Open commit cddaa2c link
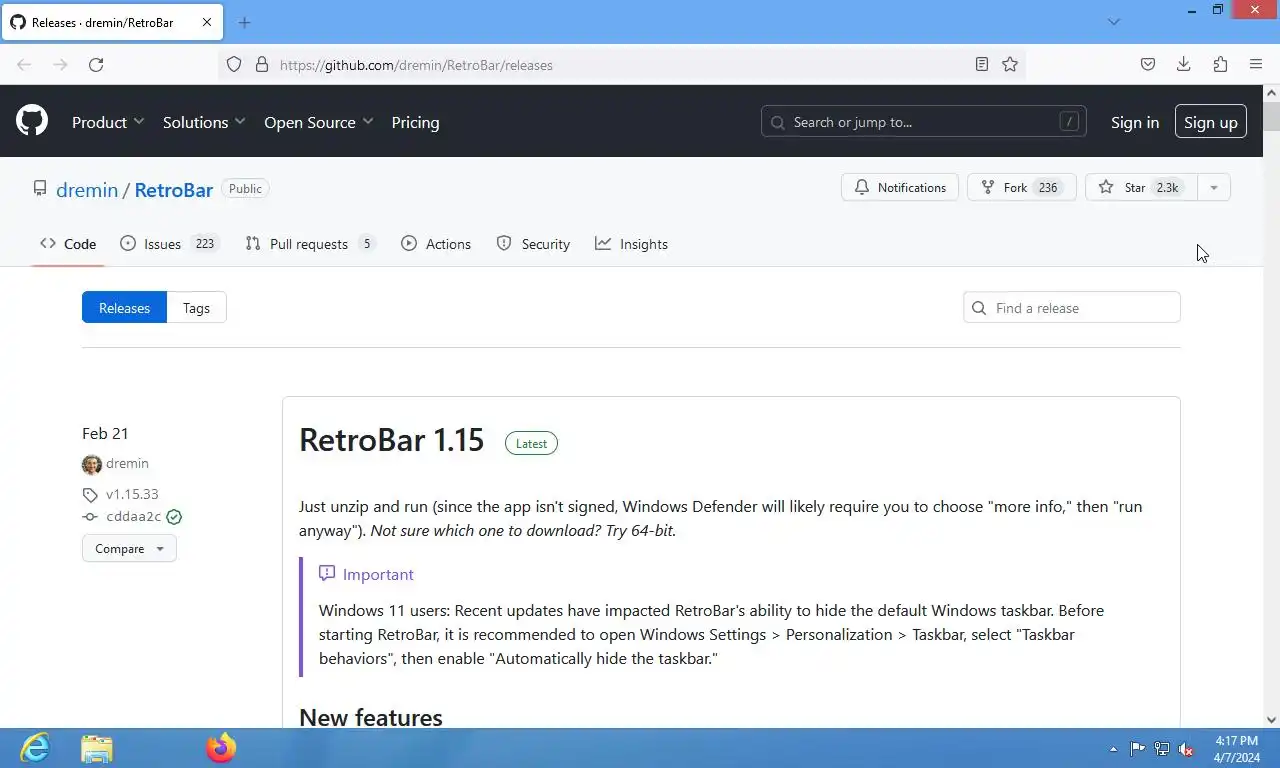Image resolution: width=1280 pixels, height=768 pixels. 134,517
